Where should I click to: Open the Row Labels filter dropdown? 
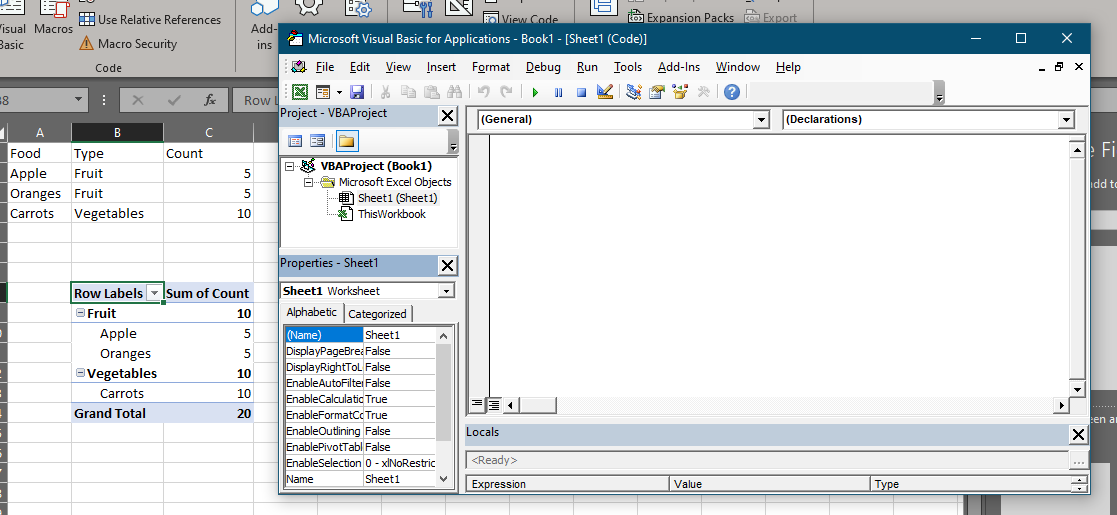click(x=154, y=293)
